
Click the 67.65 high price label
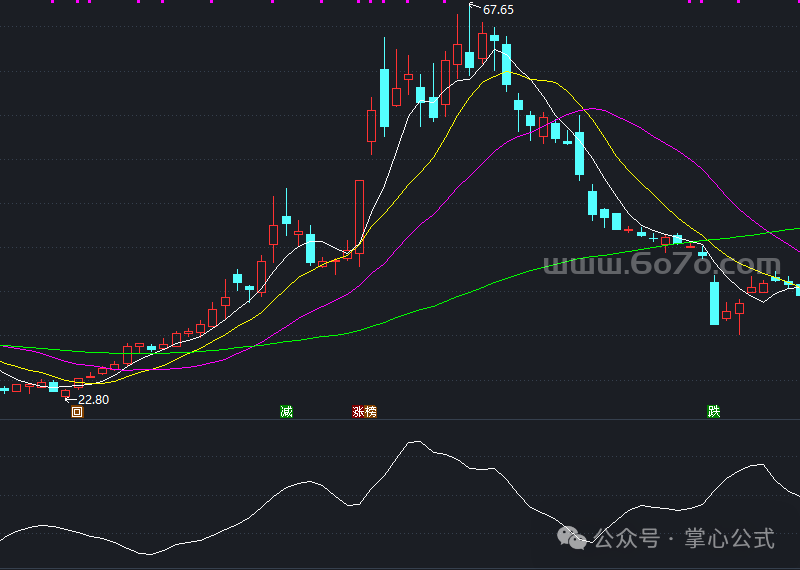click(x=498, y=10)
